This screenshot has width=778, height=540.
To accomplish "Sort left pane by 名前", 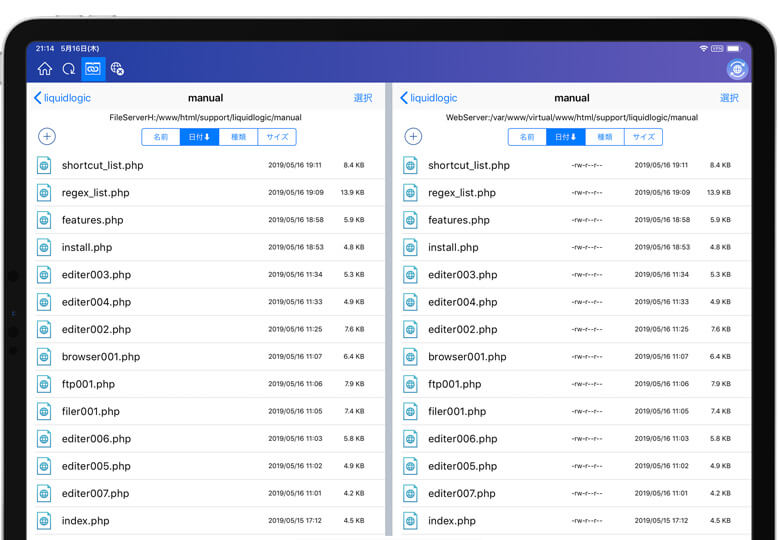I will pyautogui.click(x=160, y=137).
